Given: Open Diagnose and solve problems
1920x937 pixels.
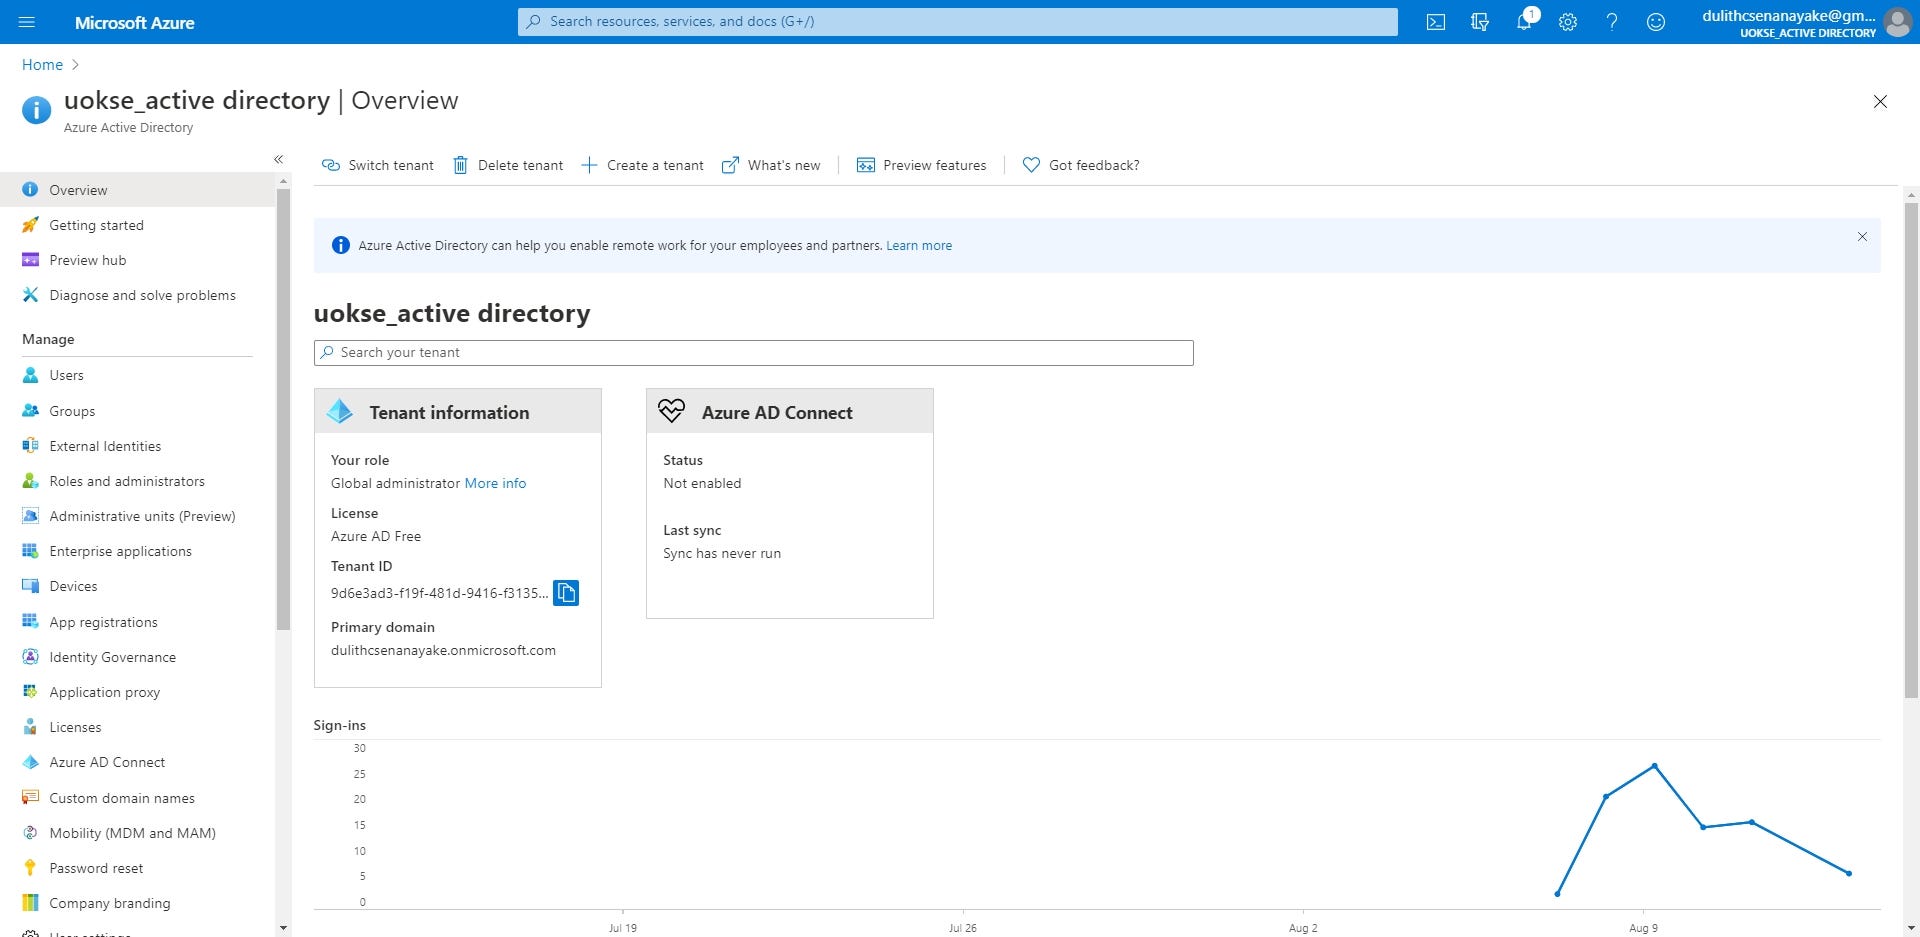Looking at the screenshot, I should click(x=137, y=295).
